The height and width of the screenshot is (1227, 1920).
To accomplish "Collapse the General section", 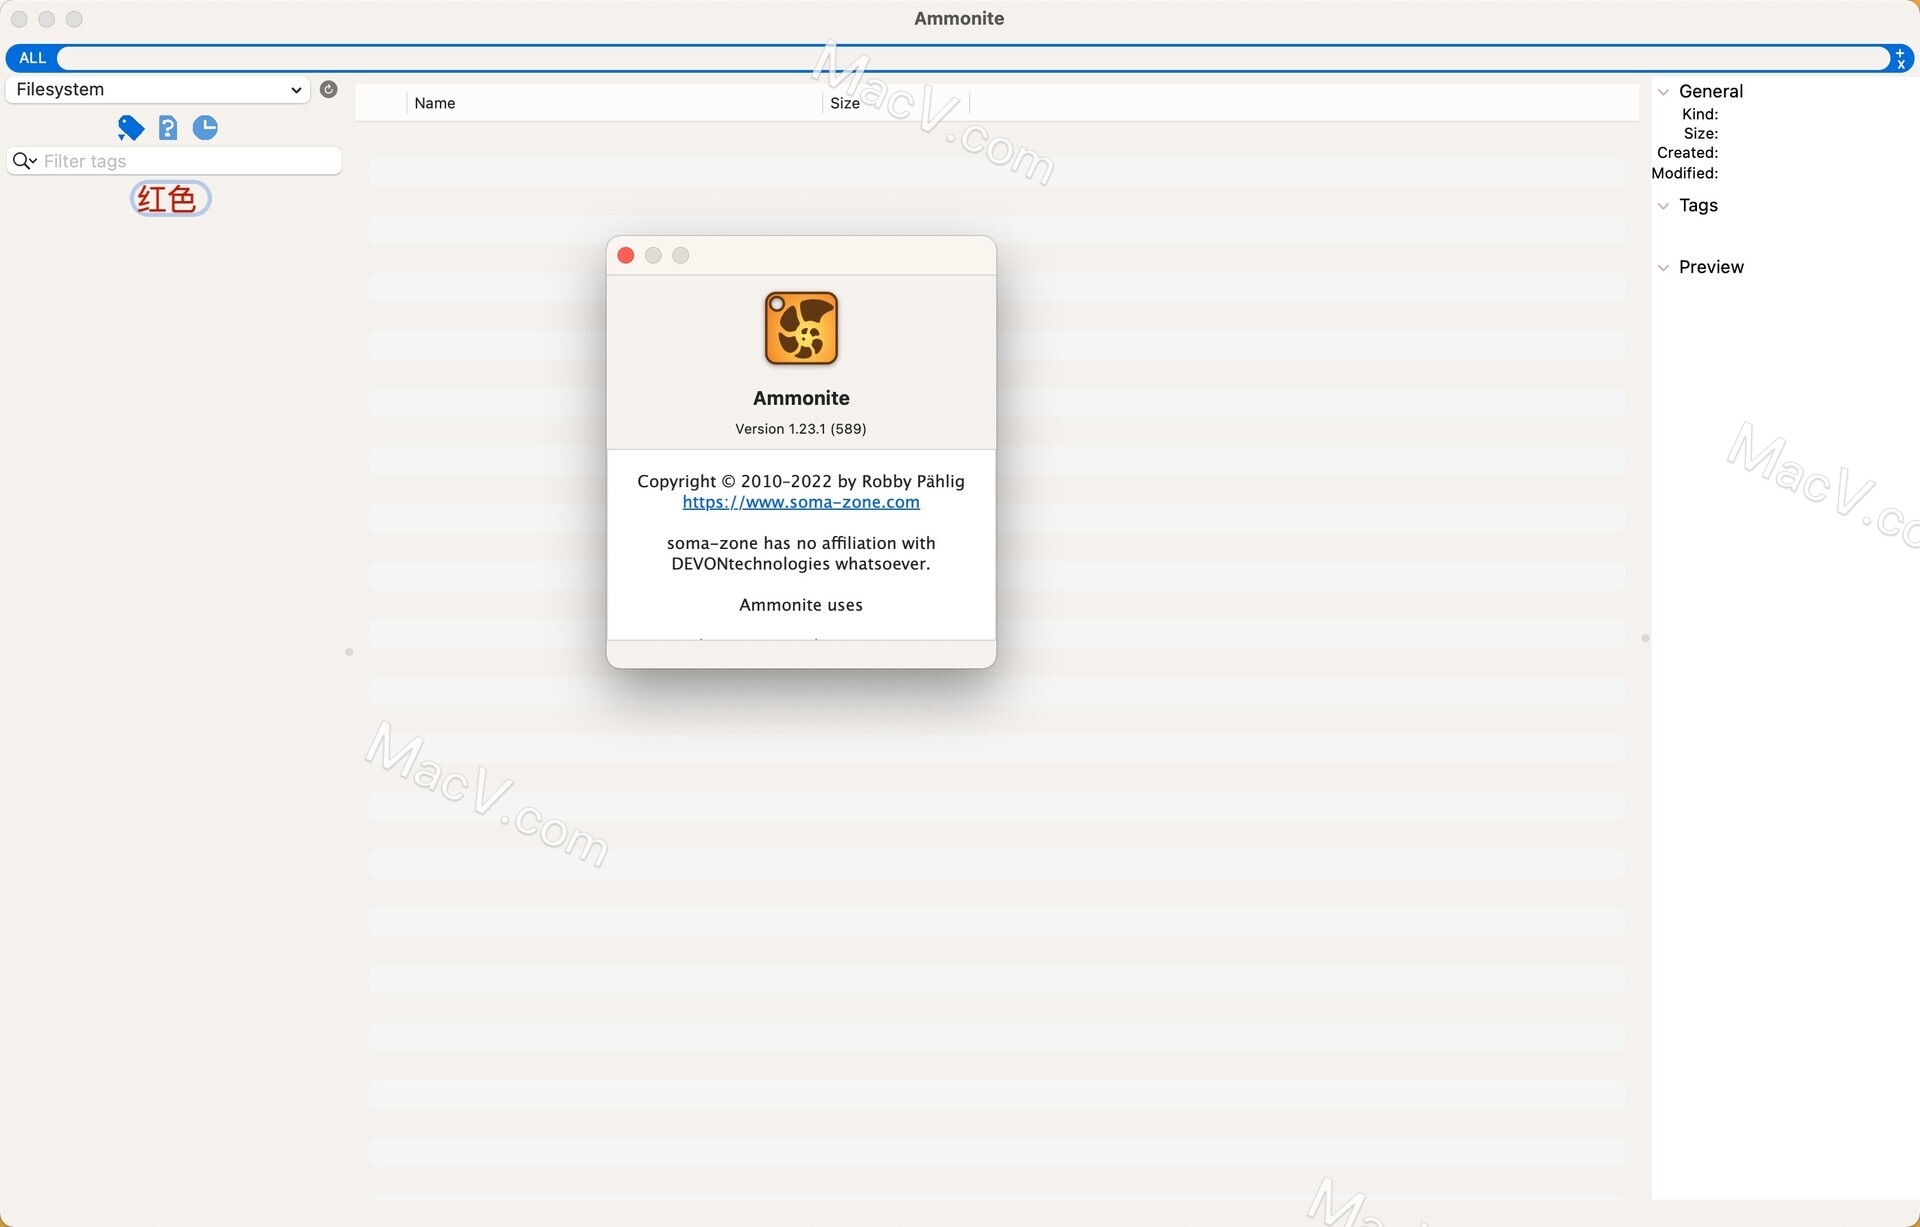I will coord(1663,92).
